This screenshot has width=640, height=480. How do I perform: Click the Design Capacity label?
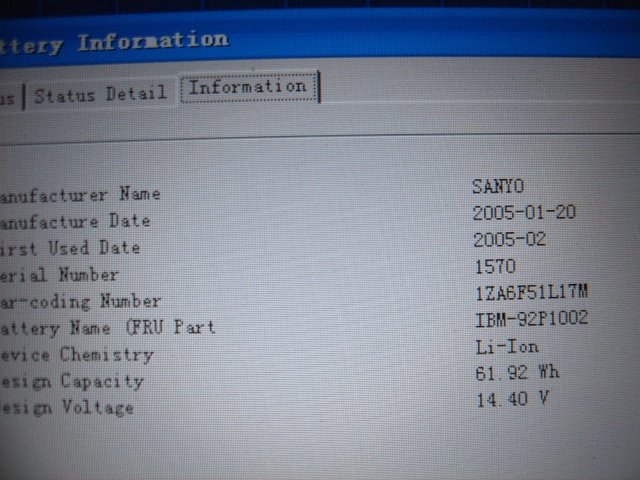(x=72, y=382)
